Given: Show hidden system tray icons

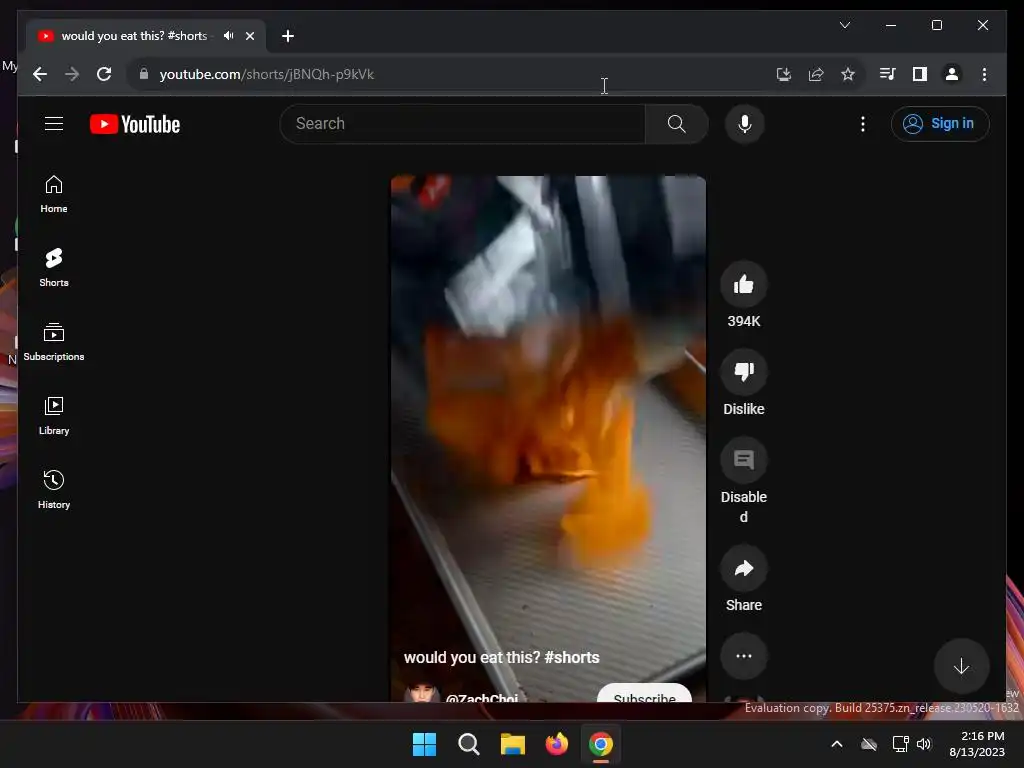Looking at the screenshot, I should [837, 744].
